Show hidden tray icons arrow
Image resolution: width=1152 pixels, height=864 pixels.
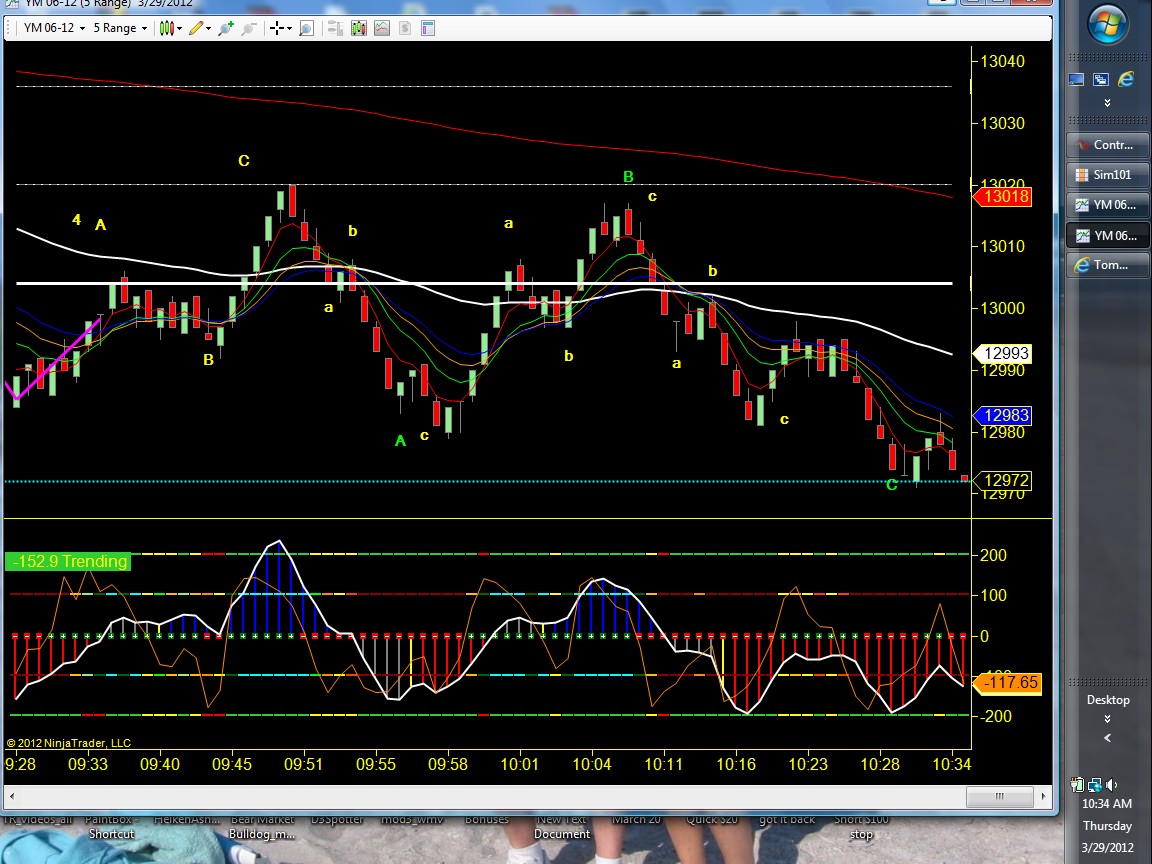coord(1107,738)
